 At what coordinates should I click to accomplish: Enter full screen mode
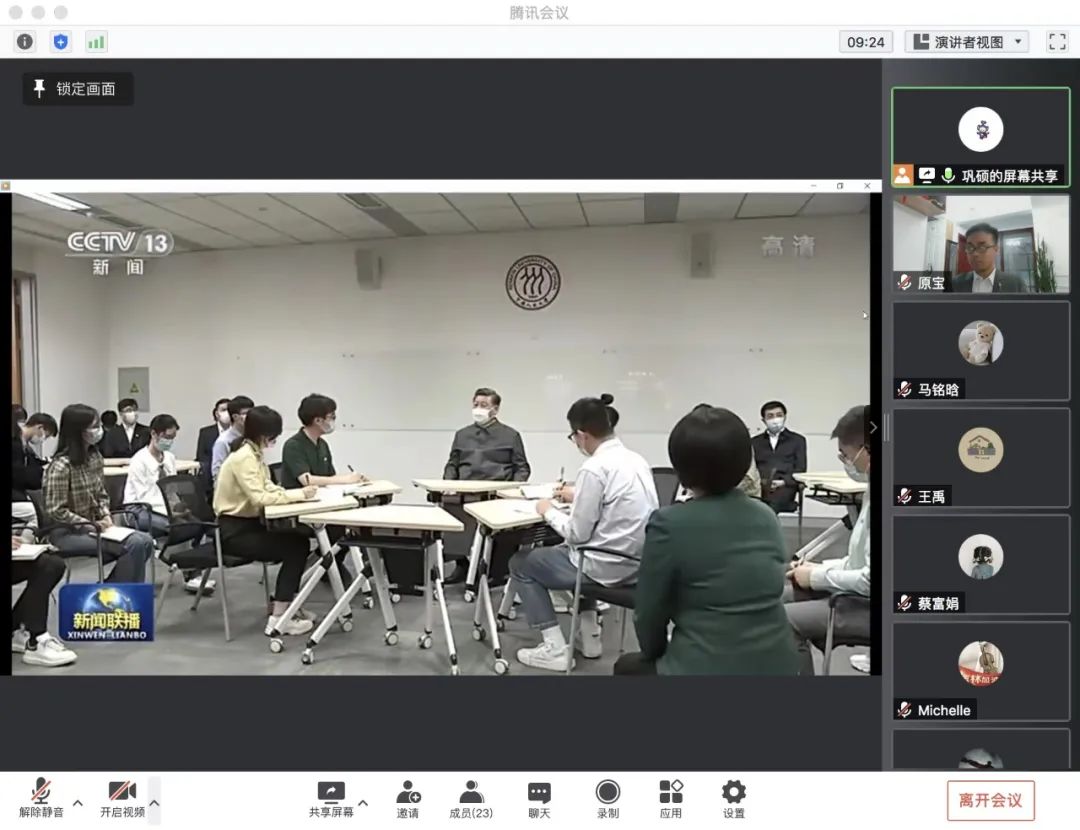[1057, 42]
